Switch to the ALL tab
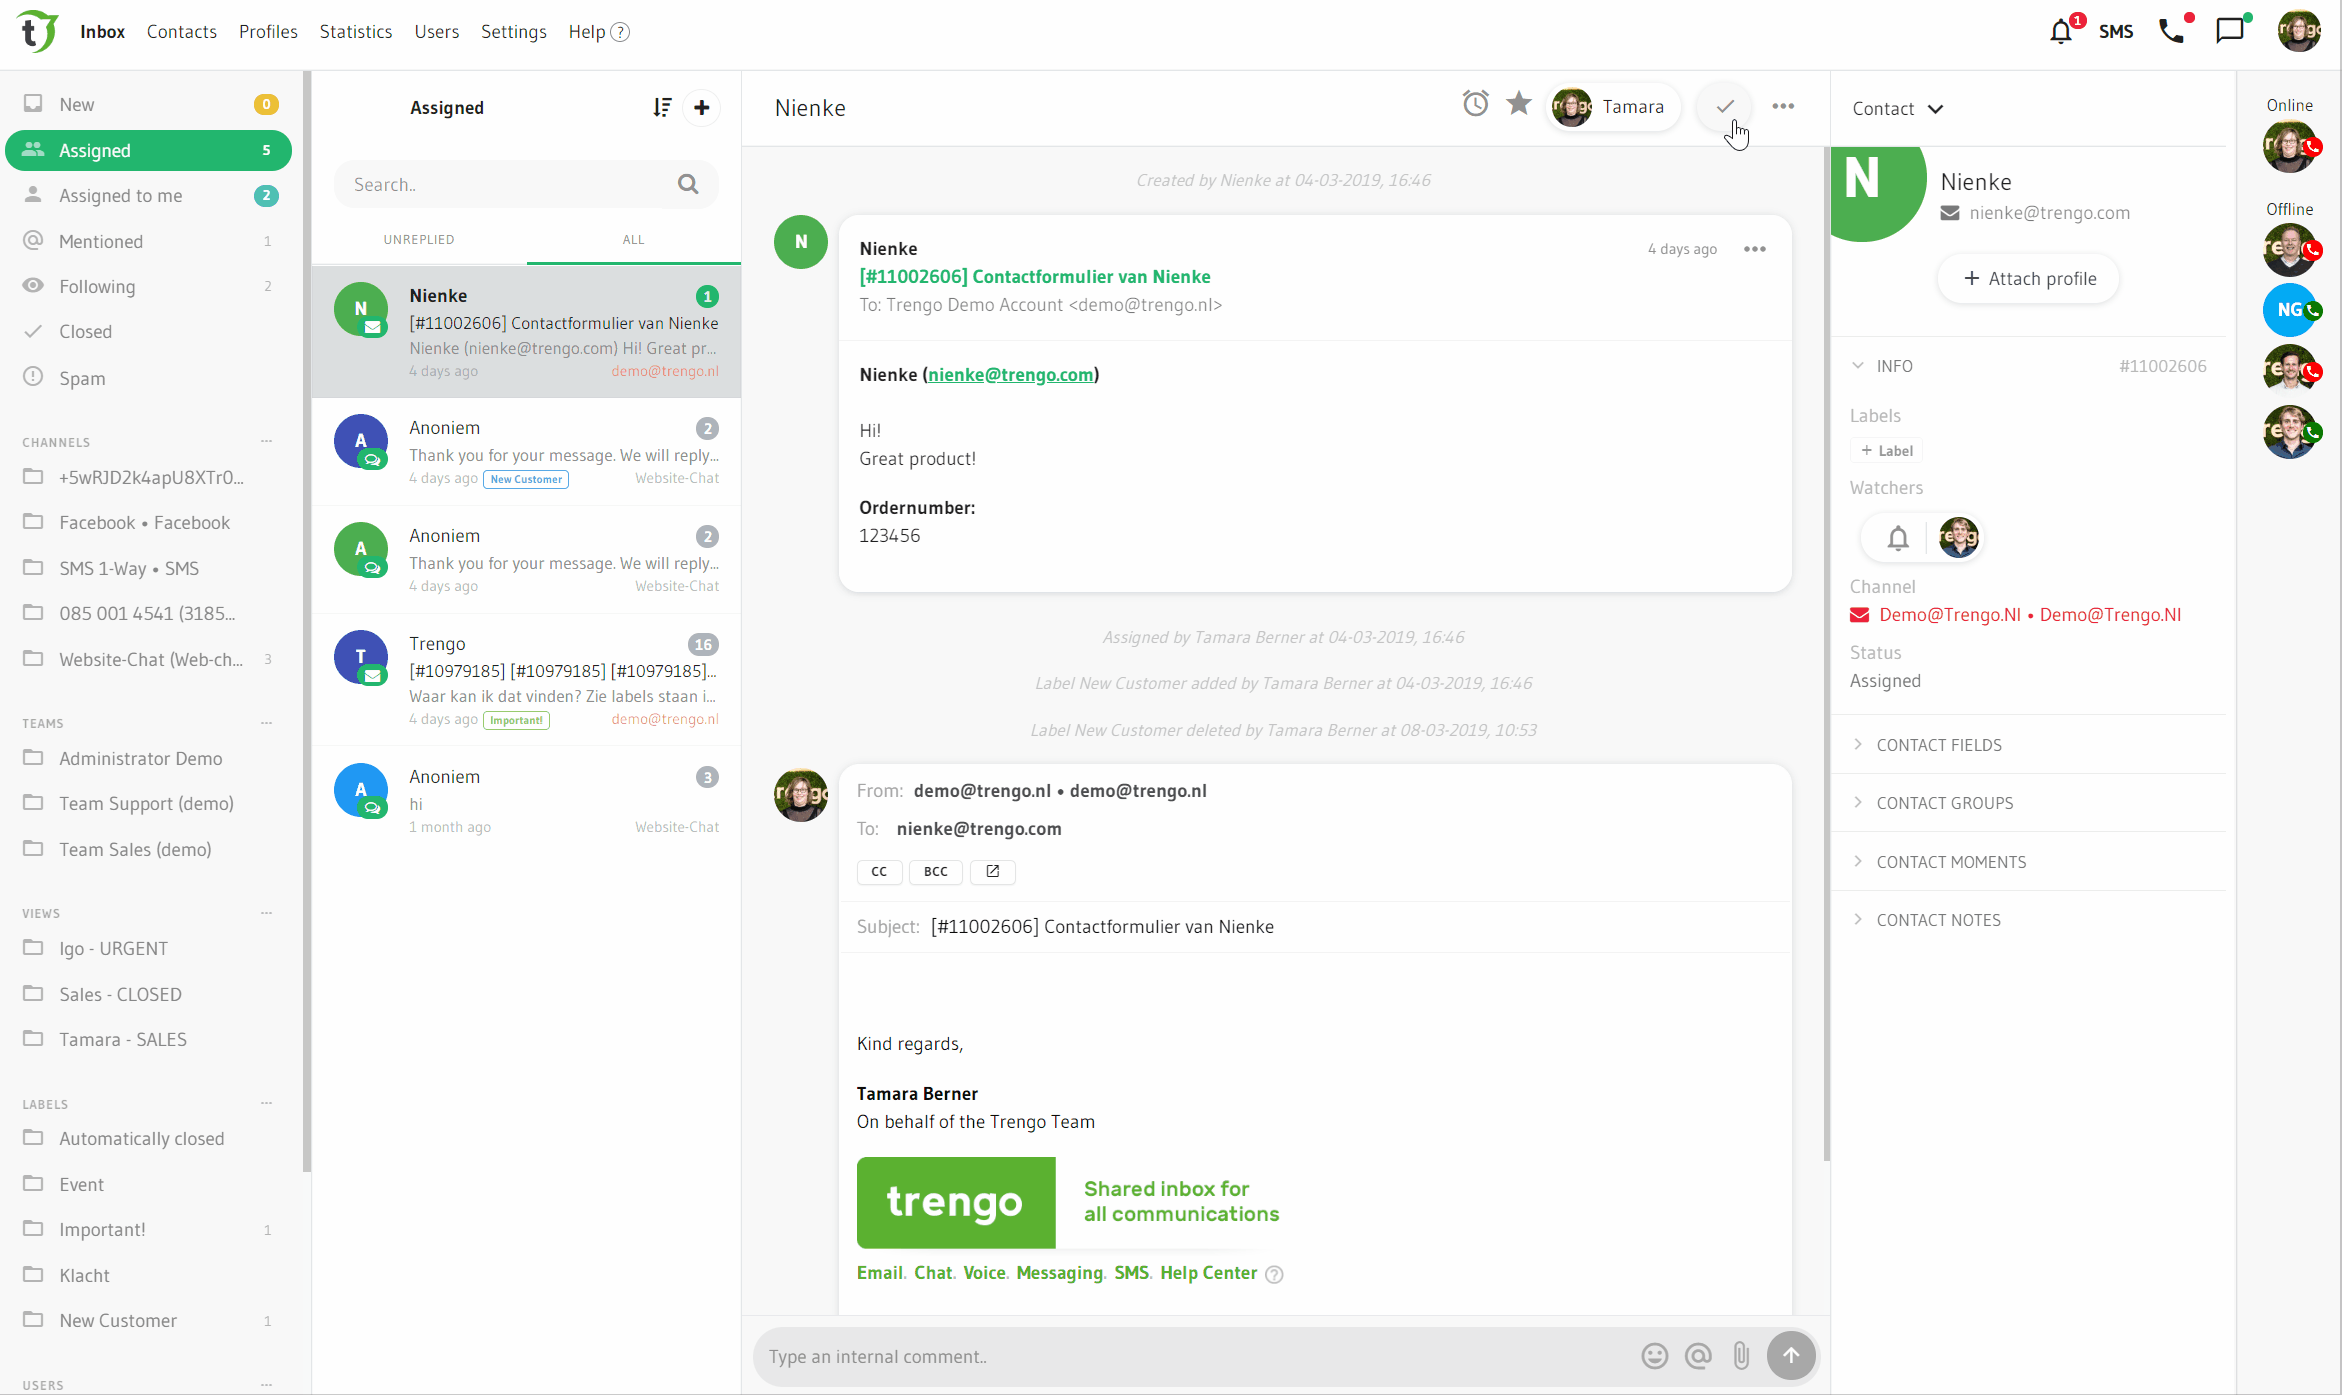Screen dimensions: 2342x1395 click(x=633, y=240)
